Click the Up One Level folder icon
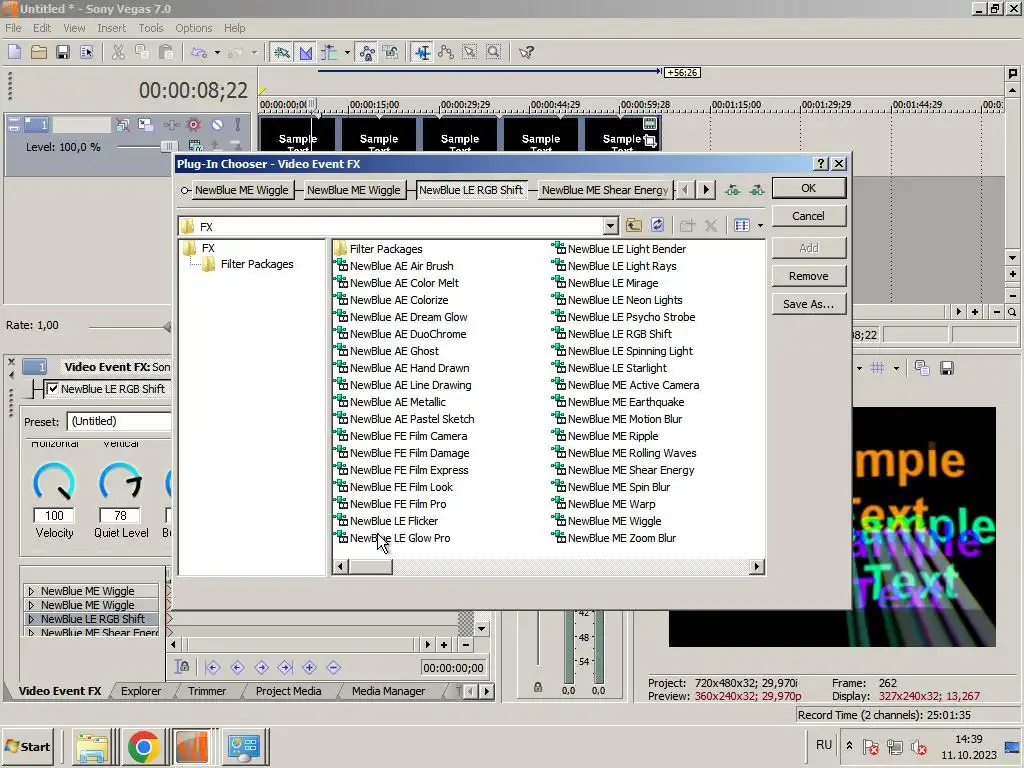 633,225
